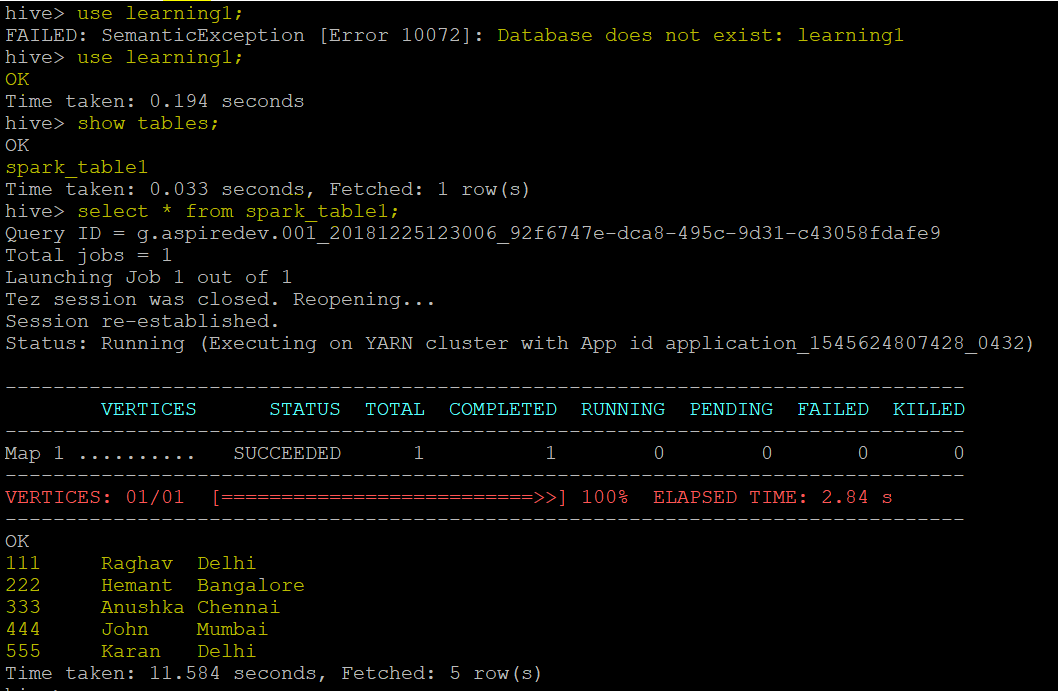
Task: Click the KILLED column header
Action: pos(928,409)
